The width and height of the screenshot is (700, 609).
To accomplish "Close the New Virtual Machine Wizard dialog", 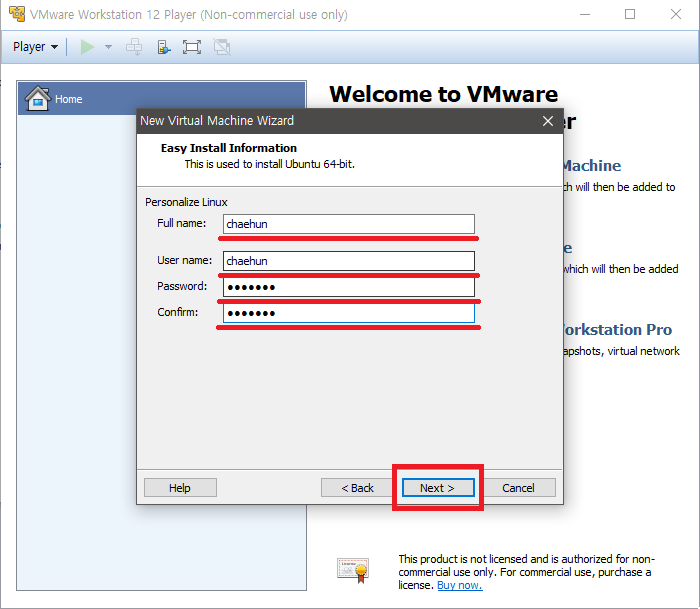I will 548,121.
